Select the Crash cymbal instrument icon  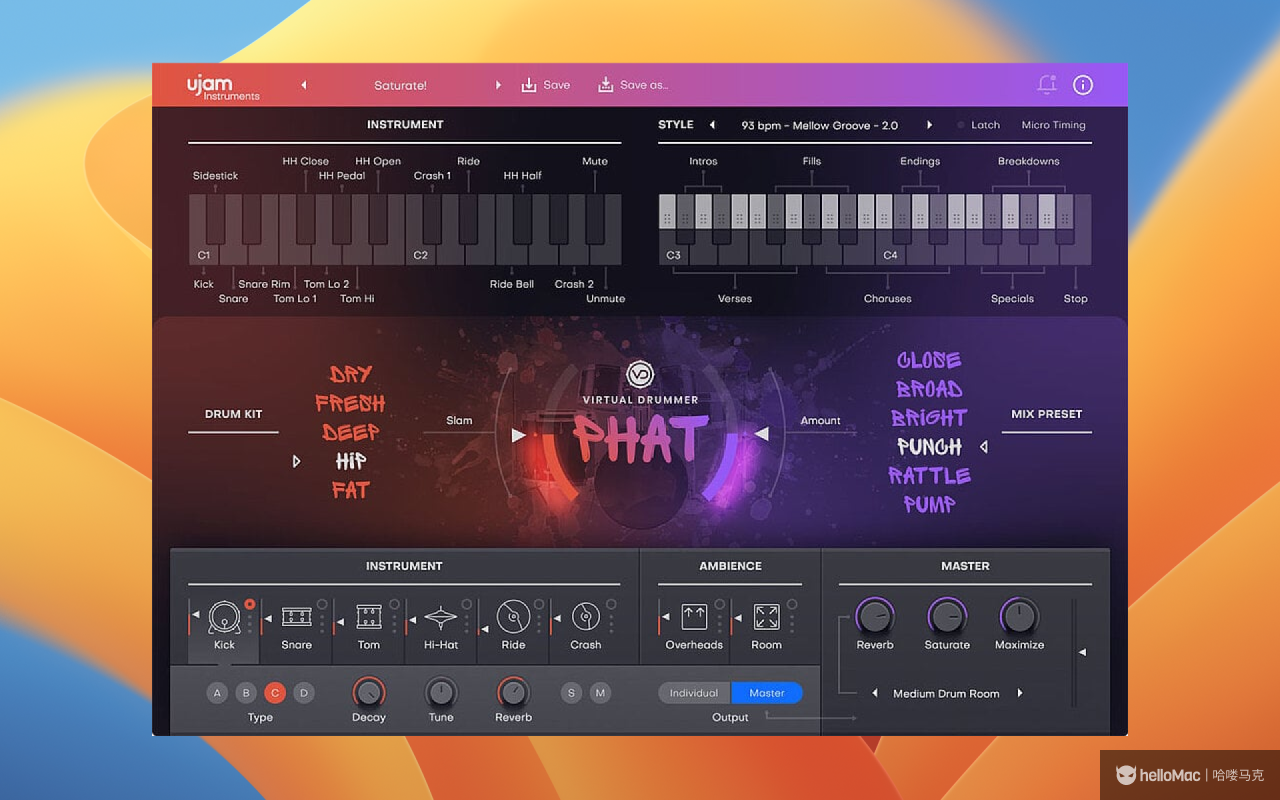(585, 618)
